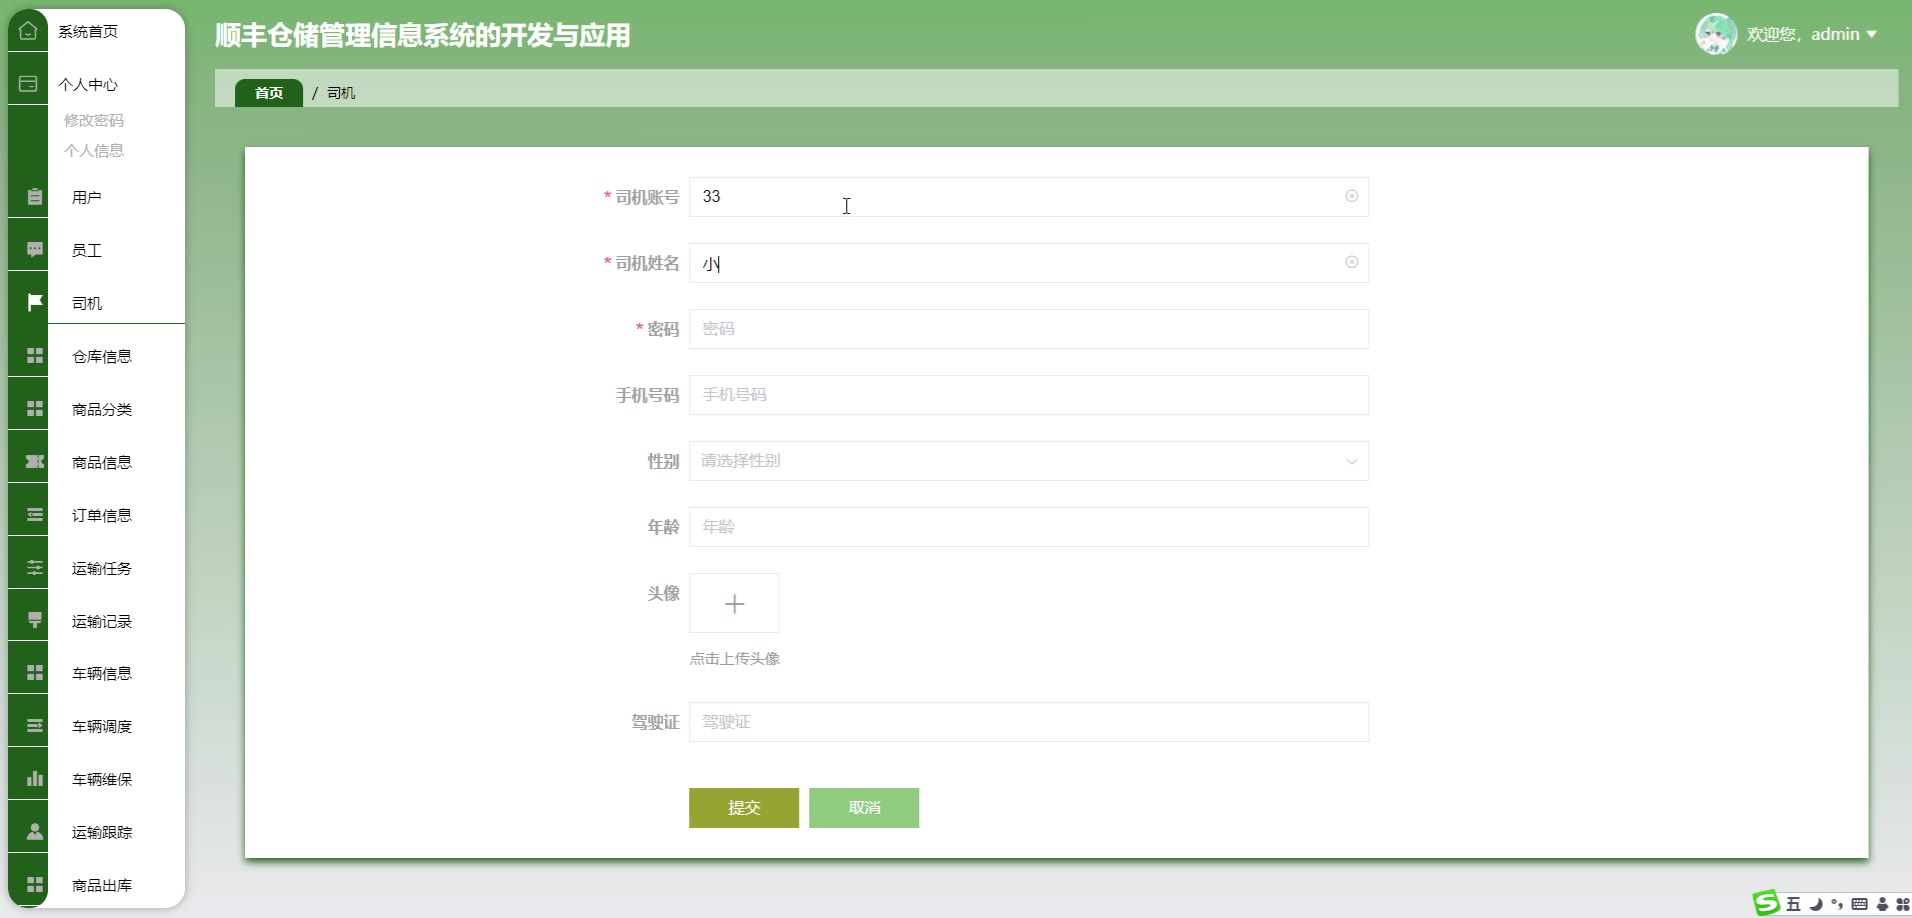The image size is (1912, 918).
Task: Focus the 司机姓名 input field
Action: [1029, 263]
